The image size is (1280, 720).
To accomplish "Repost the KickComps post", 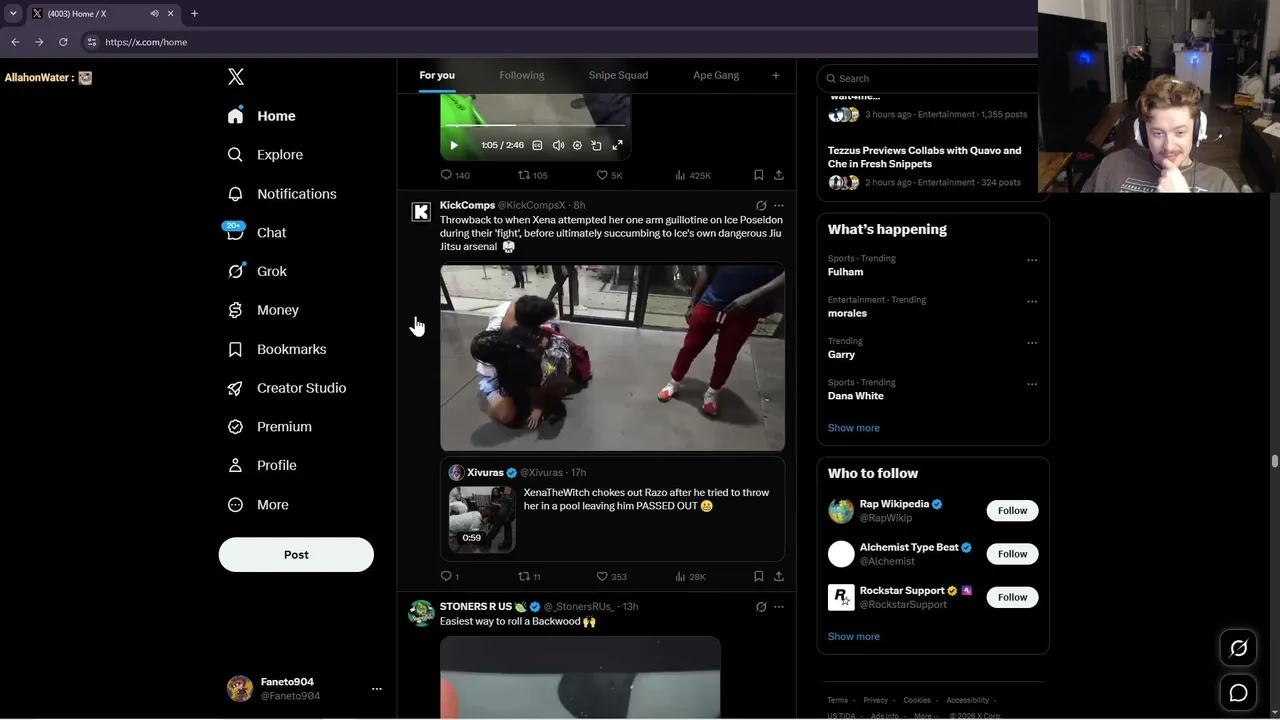I will [529, 576].
